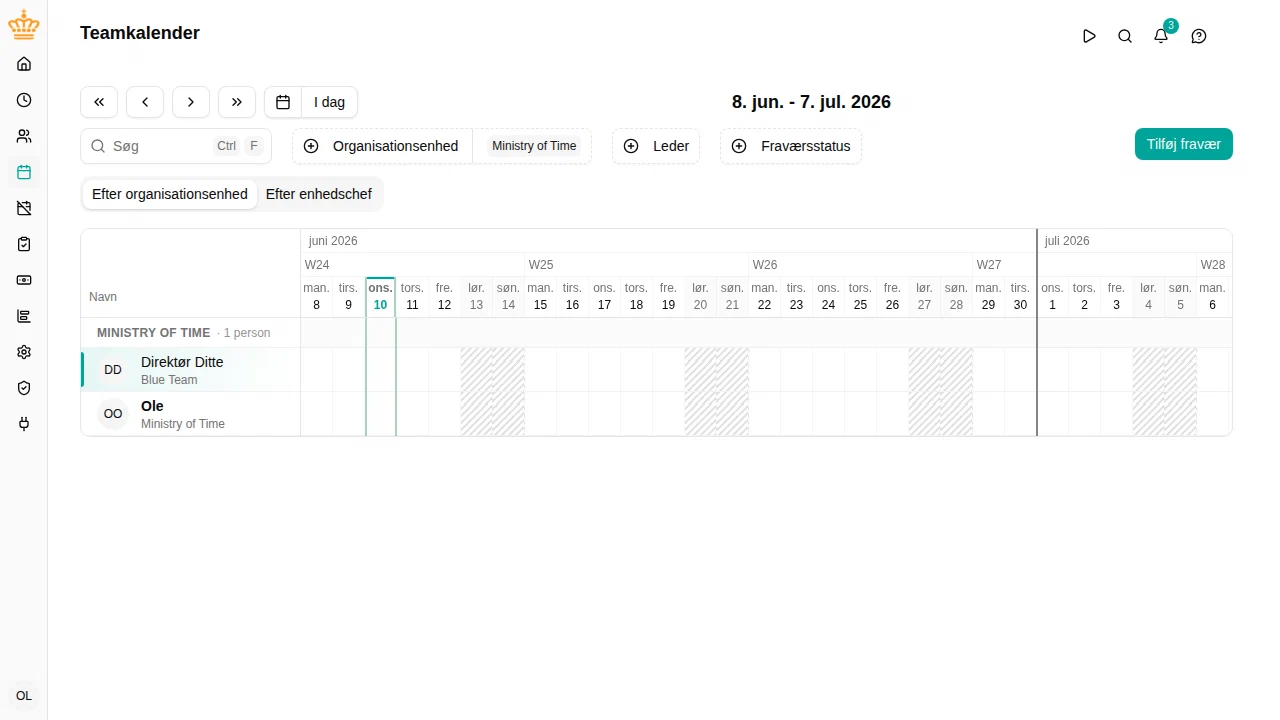Click the man. 15 day header
1280x720 pixels.
coord(541,296)
